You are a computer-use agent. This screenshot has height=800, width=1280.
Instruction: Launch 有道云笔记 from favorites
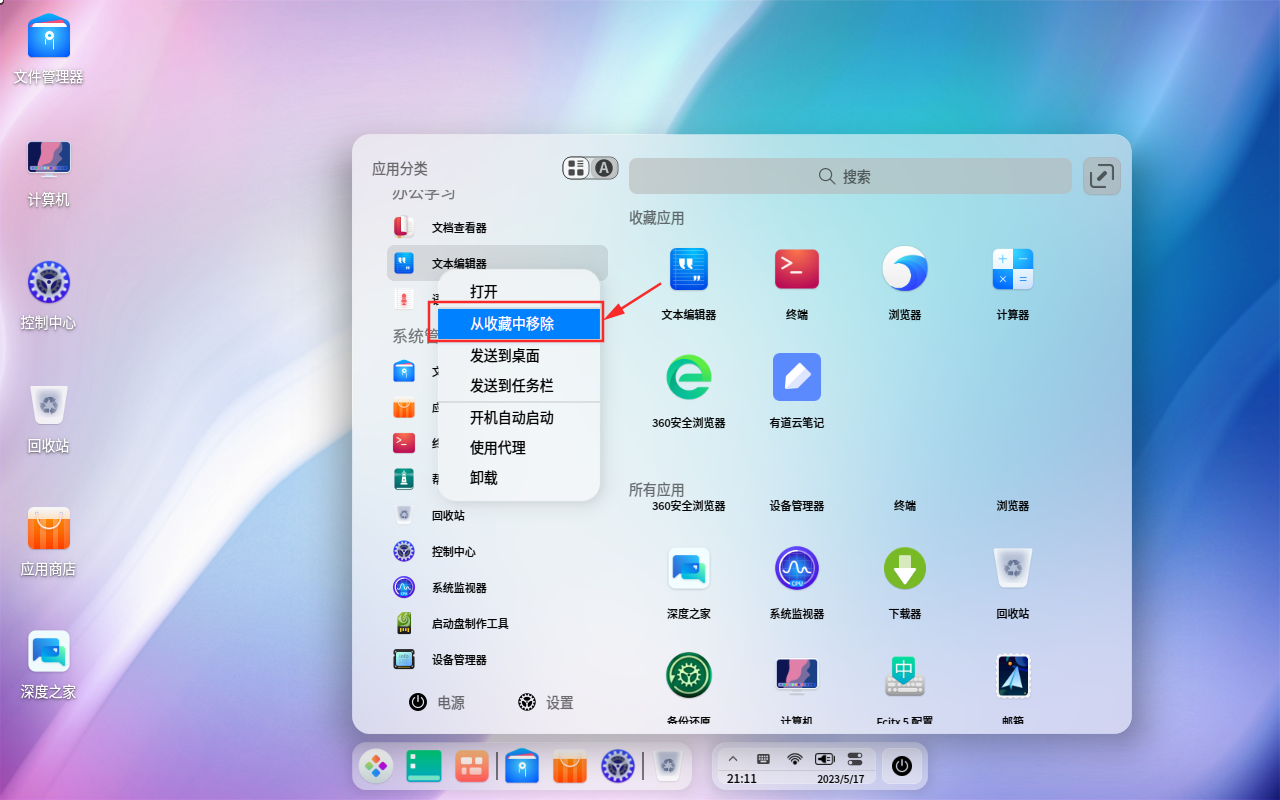(x=796, y=377)
